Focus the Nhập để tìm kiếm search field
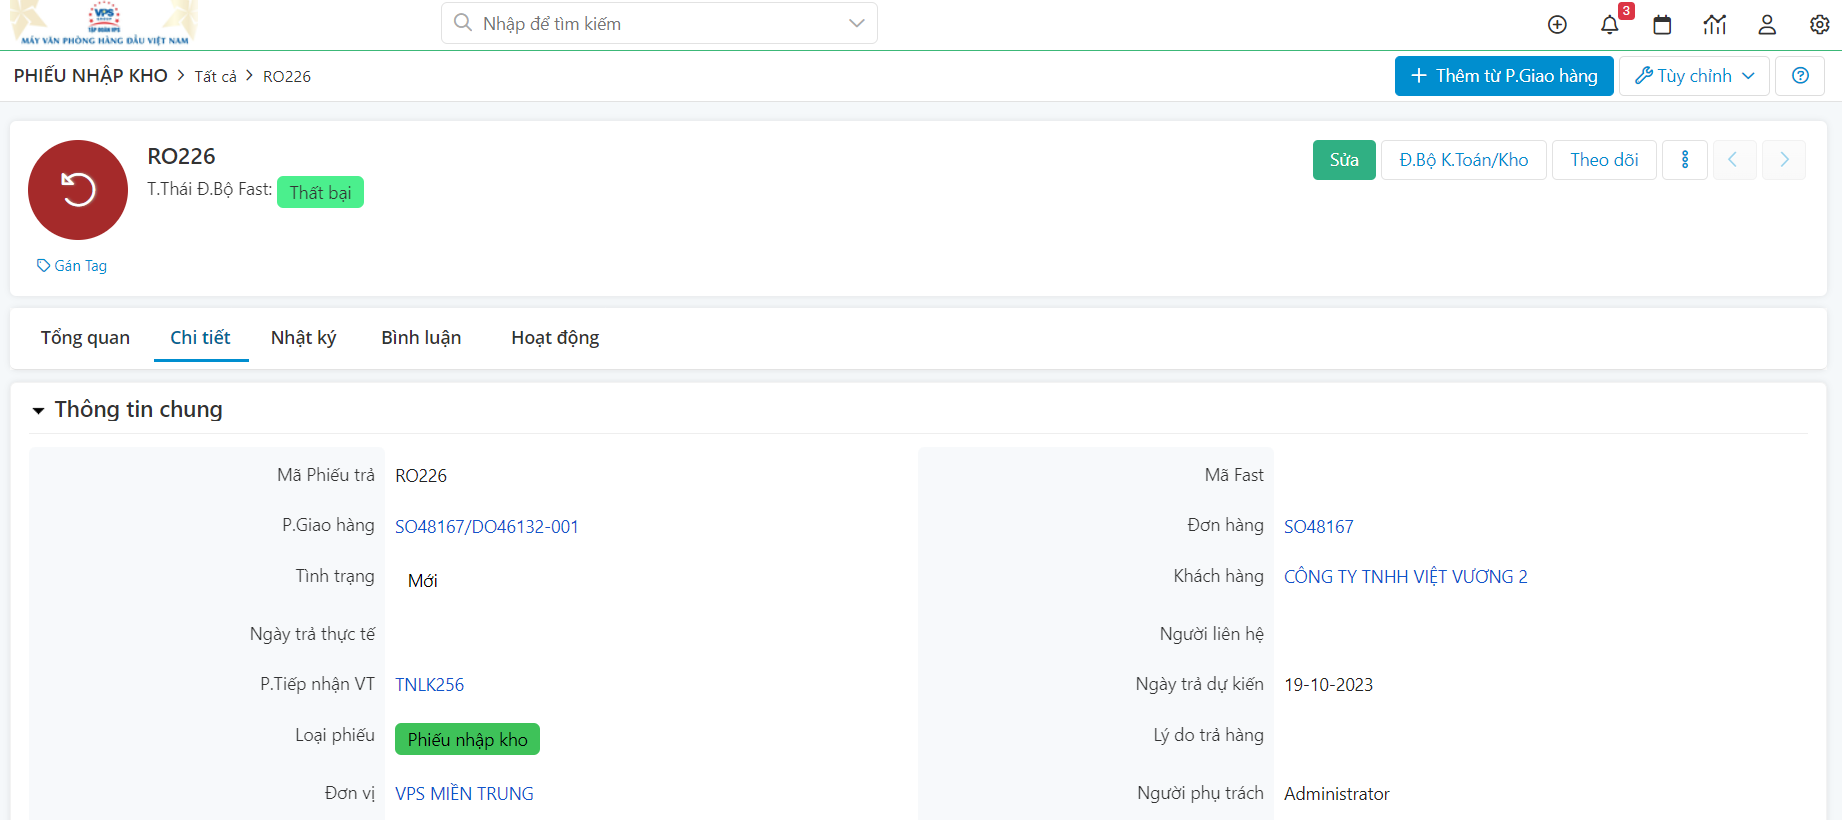This screenshot has width=1842, height=820. pyautogui.click(x=660, y=23)
